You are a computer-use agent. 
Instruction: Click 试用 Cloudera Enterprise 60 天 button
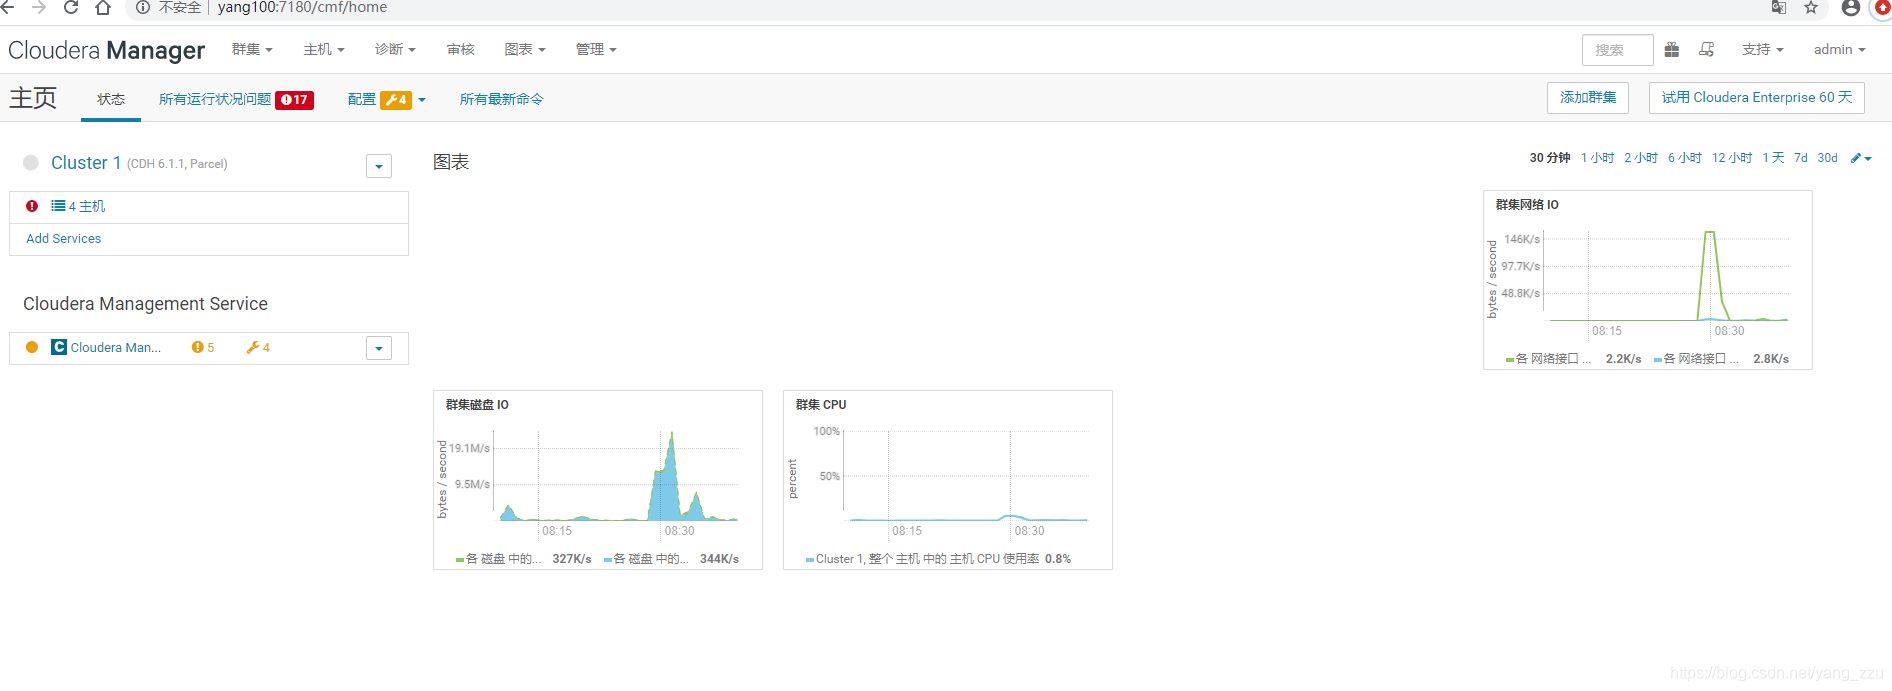[x=1757, y=97]
